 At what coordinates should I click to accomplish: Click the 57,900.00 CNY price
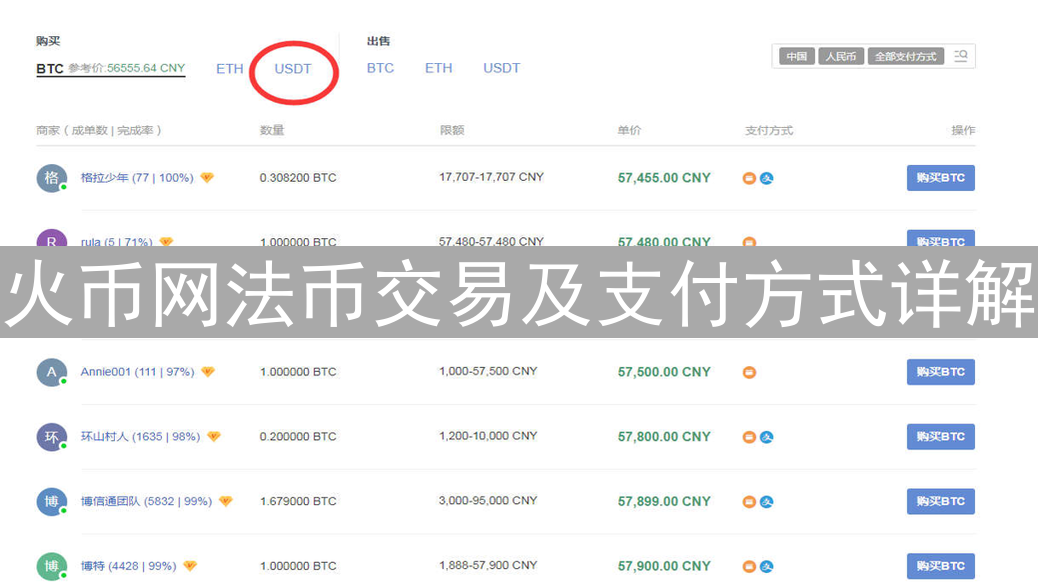(x=664, y=566)
